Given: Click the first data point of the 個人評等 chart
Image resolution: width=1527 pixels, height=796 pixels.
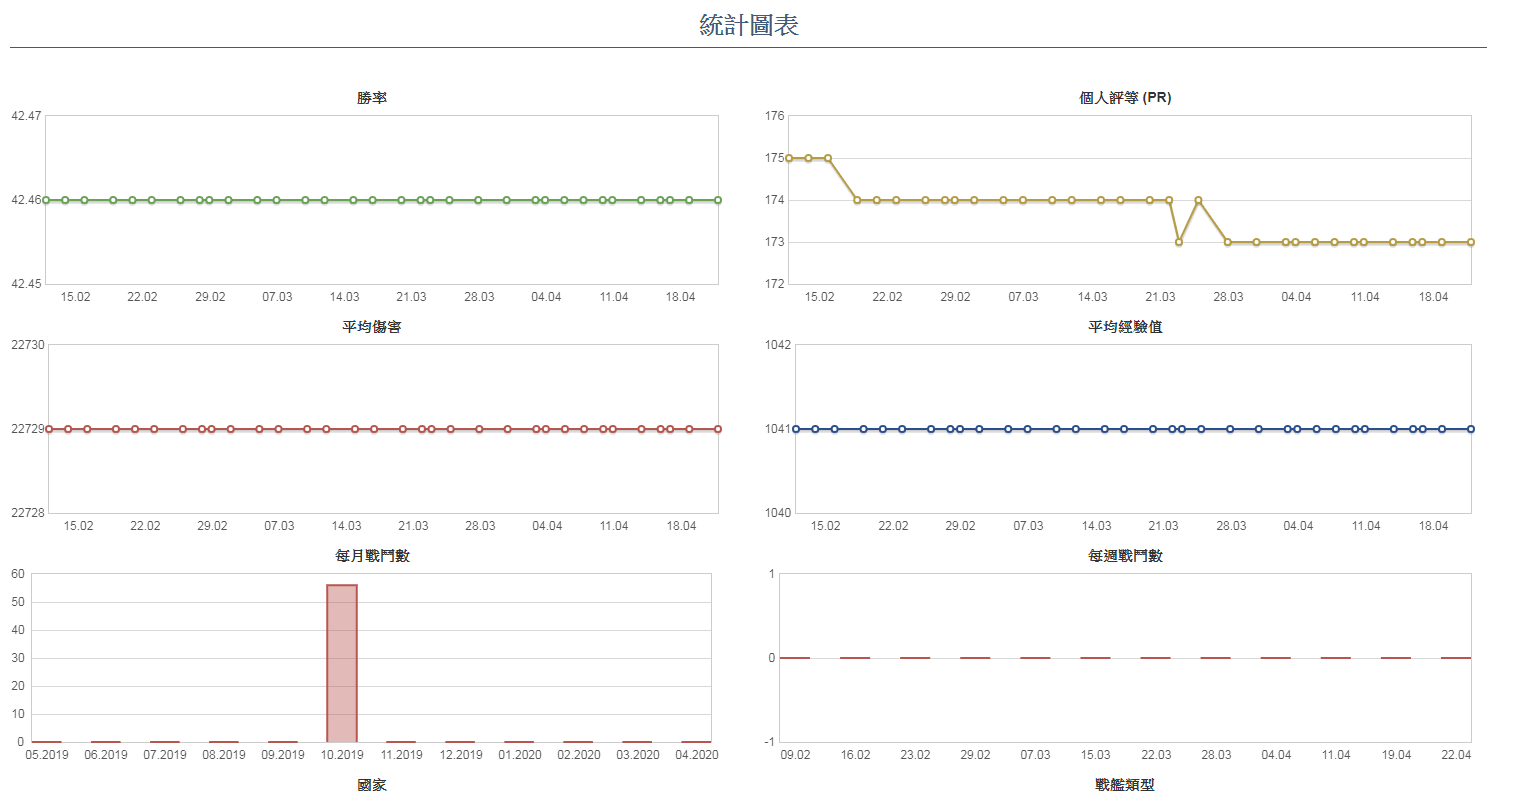Looking at the screenshot, I should tap(789, 158).
